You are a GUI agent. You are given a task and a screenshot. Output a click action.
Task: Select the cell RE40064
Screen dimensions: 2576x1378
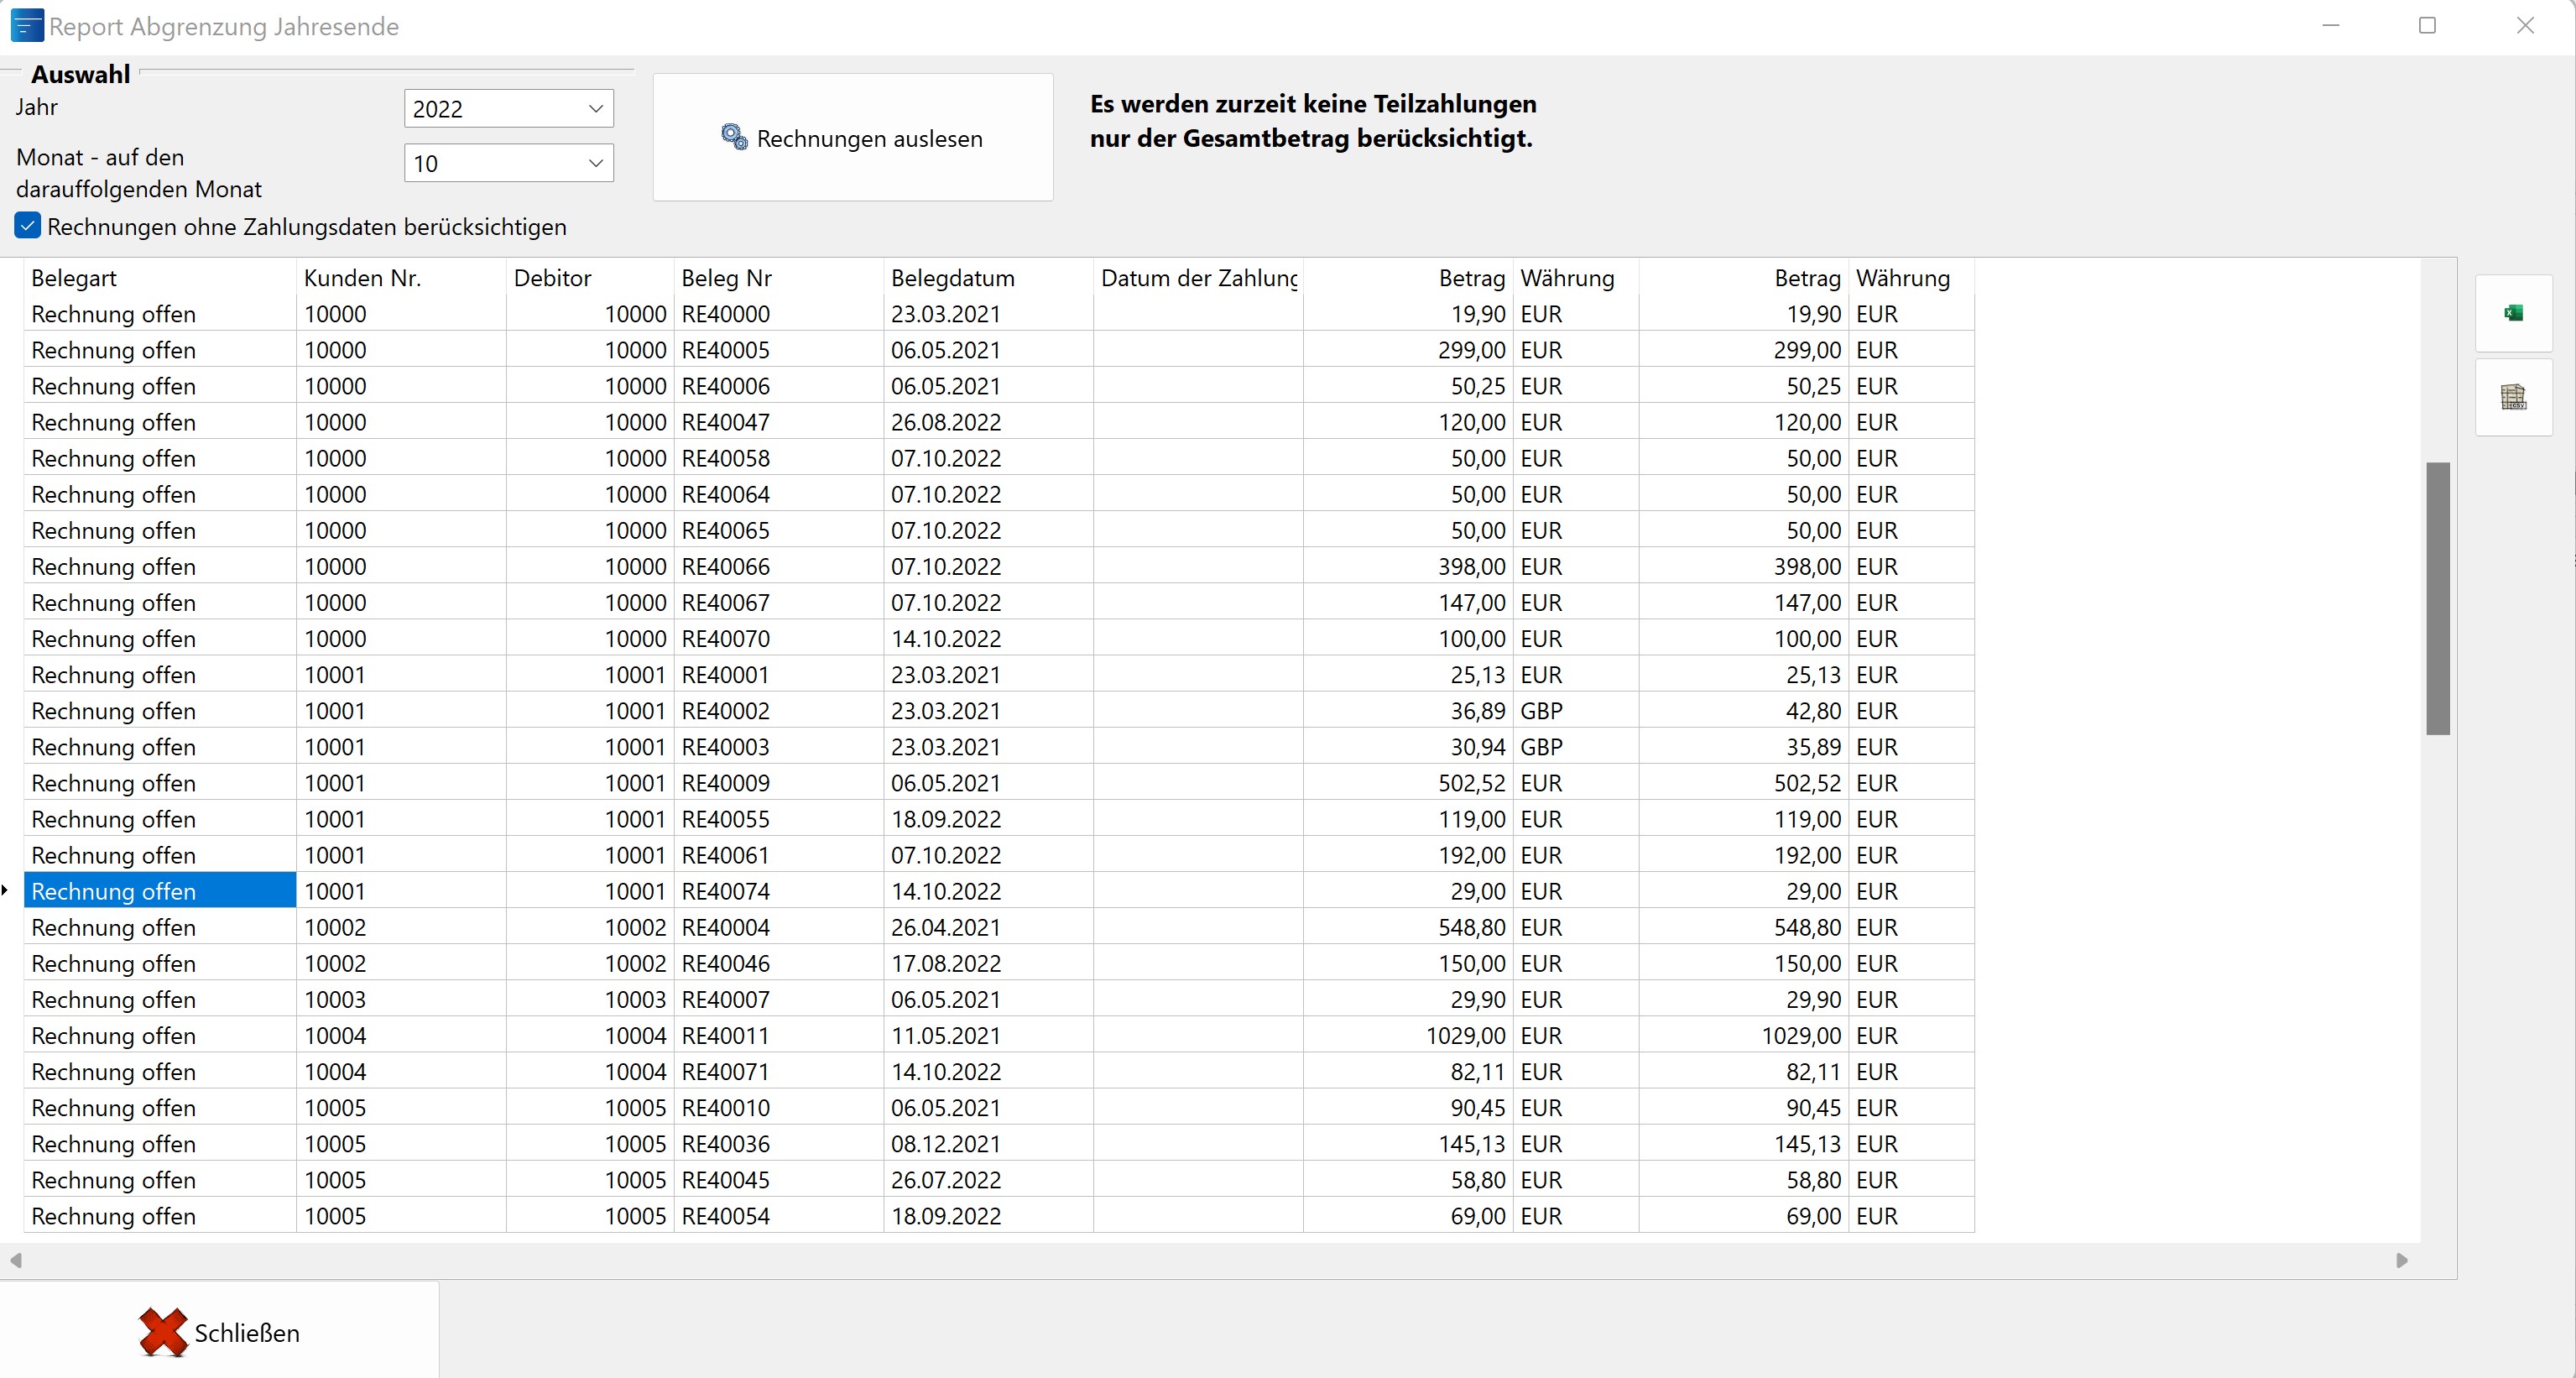[x=779, y=494]
